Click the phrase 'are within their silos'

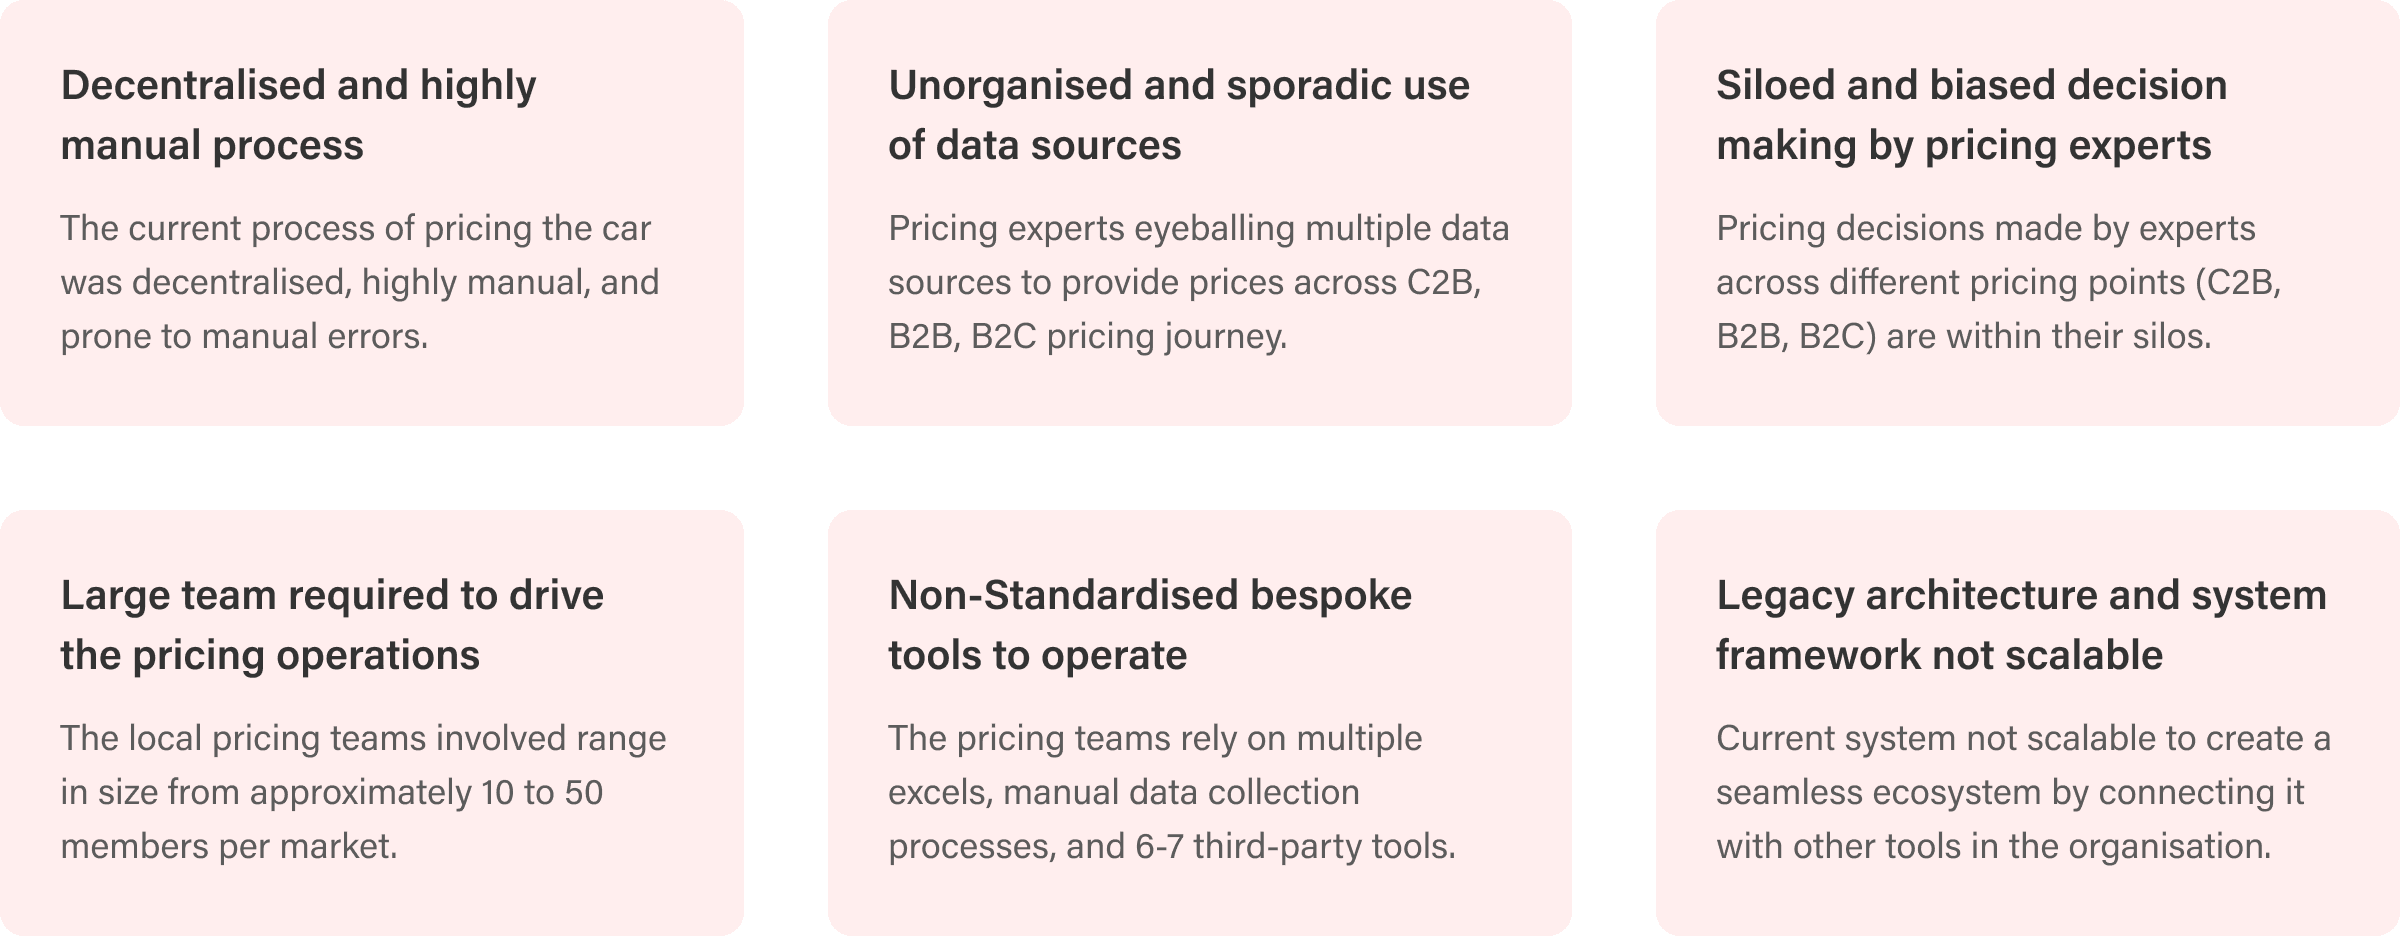[2048, 336]
